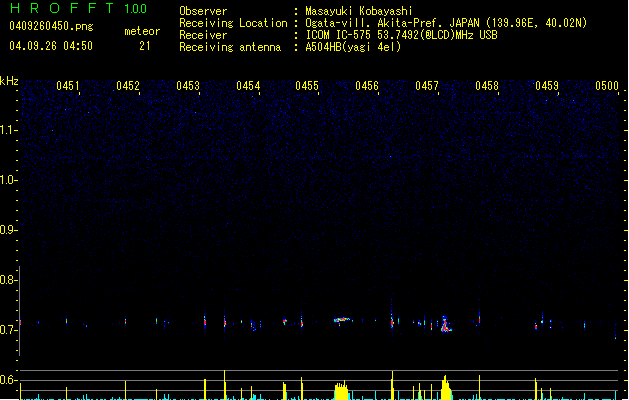The height and width of the screenshot is (400, 629).
Task: Click the long meteor echo after 0455
Action: (x=342, y=320)
